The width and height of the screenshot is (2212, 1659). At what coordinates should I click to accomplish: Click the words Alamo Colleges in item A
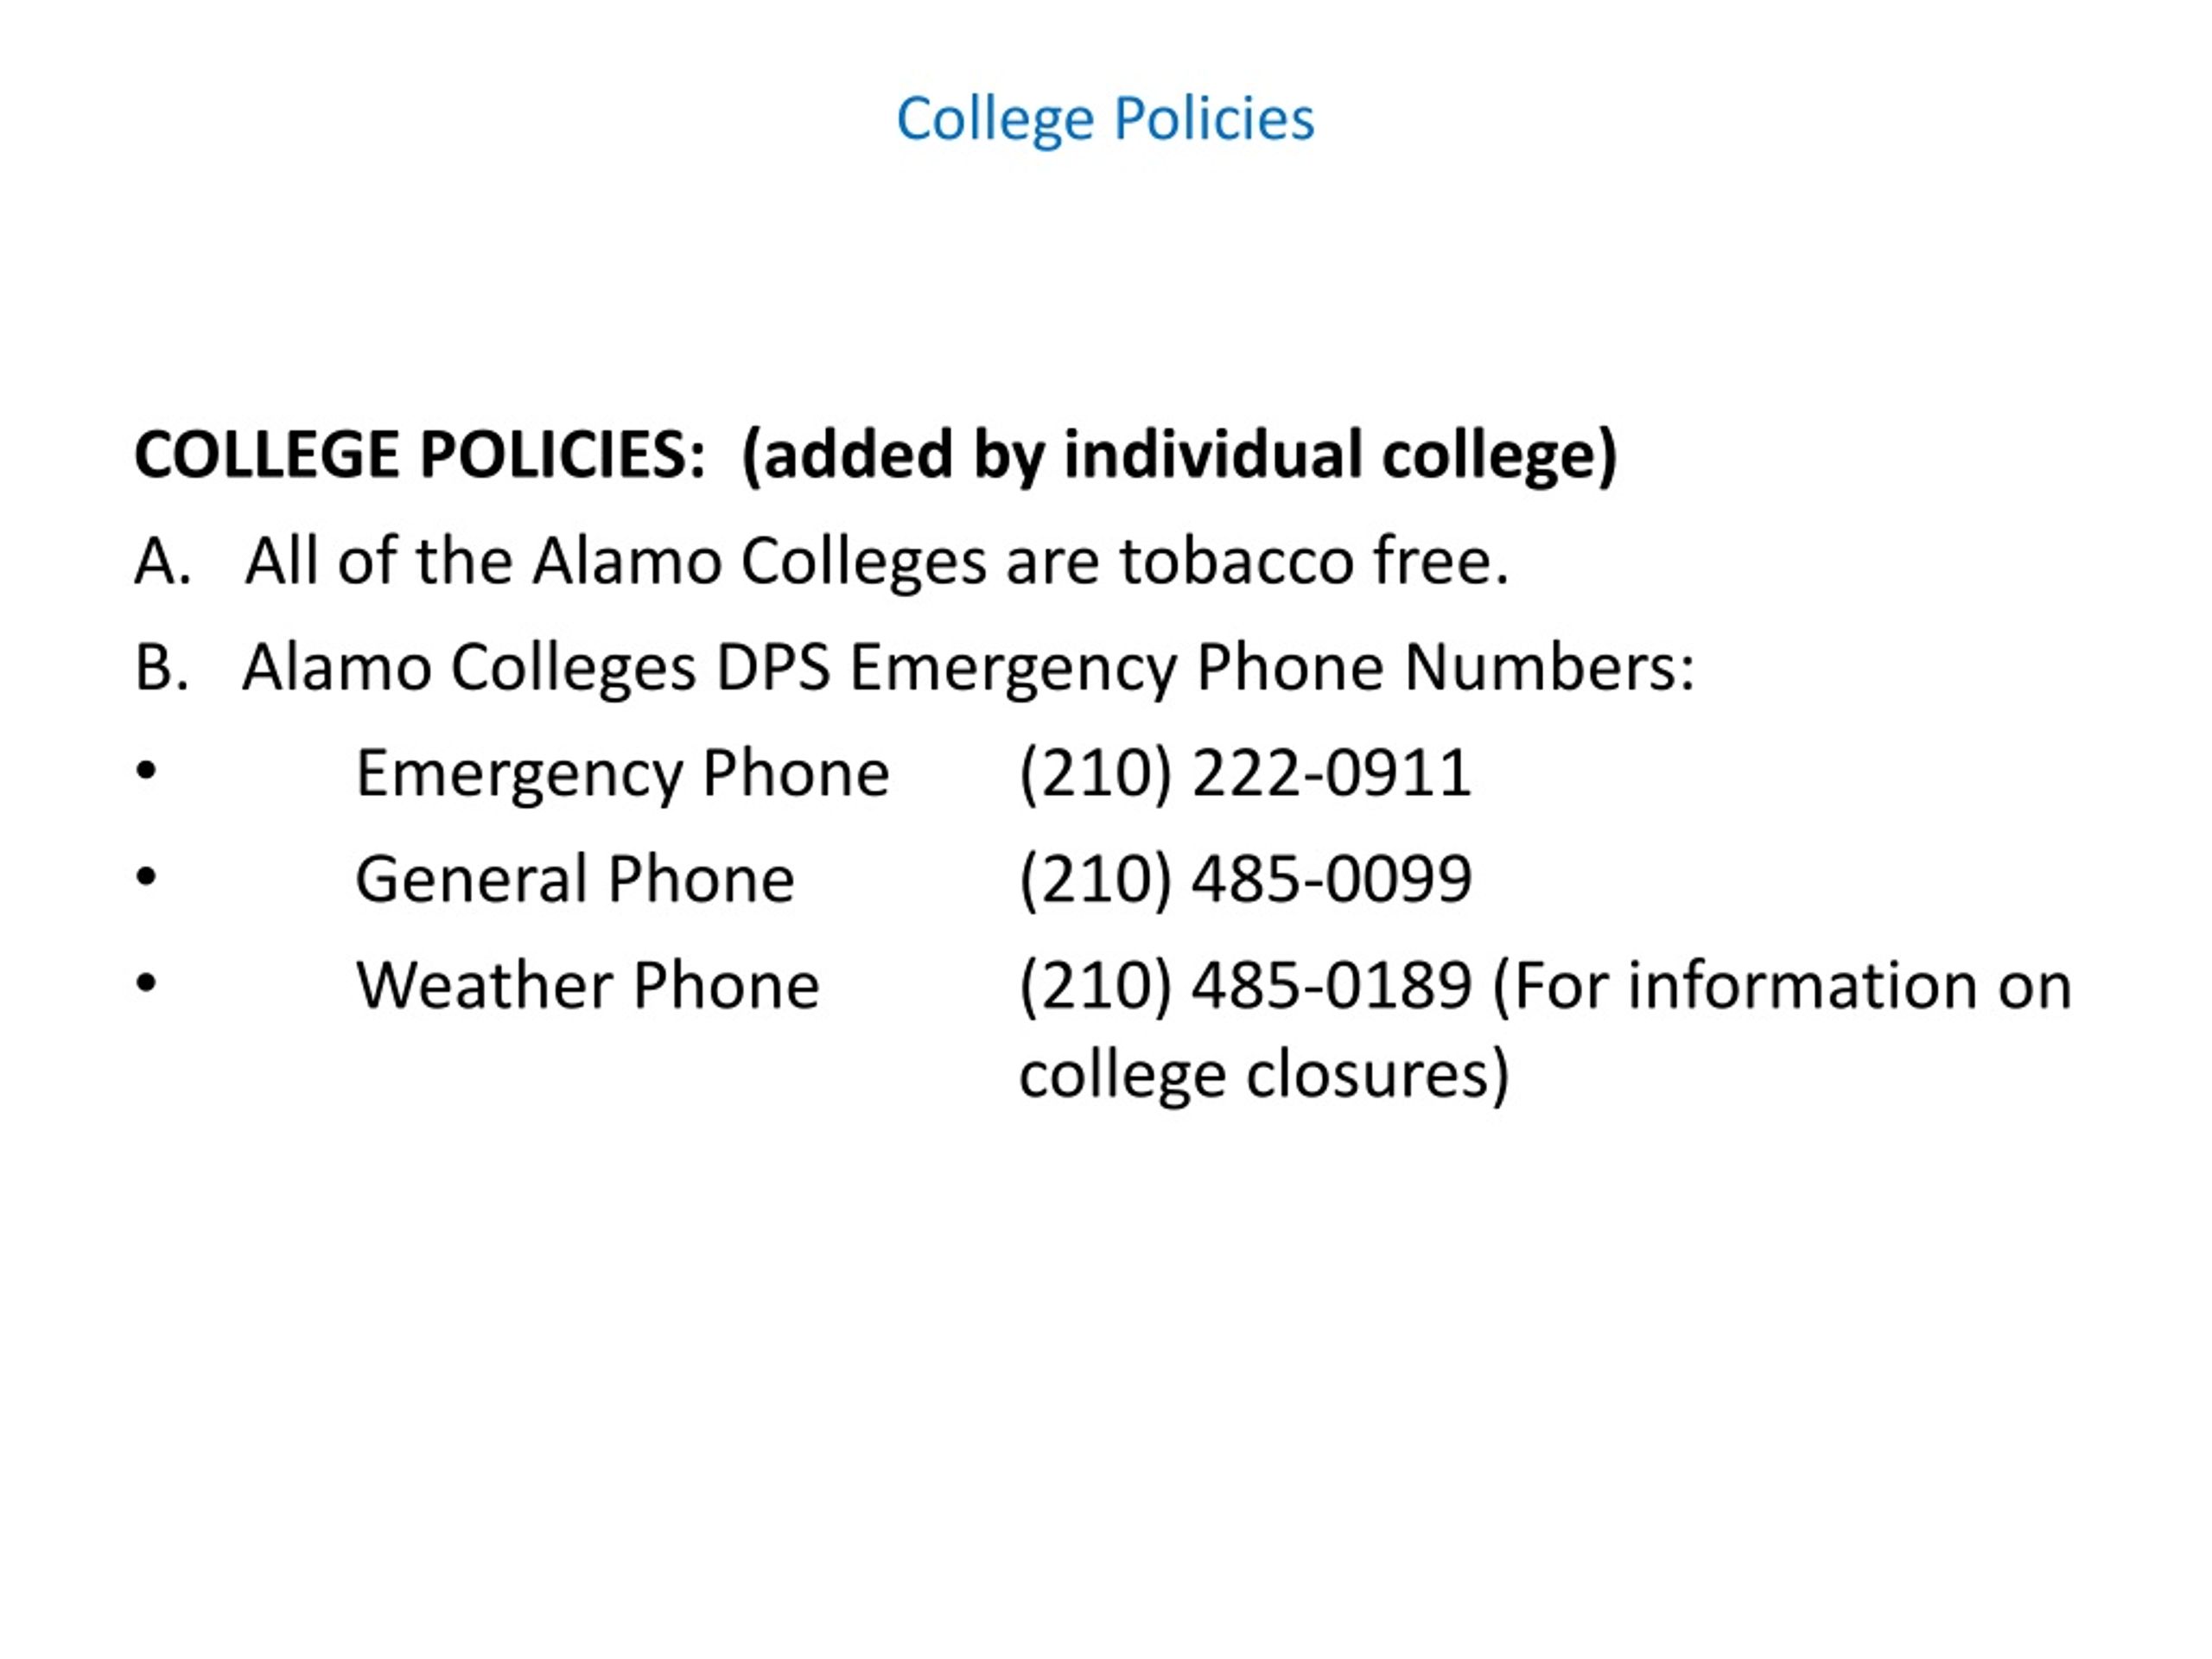759,561
